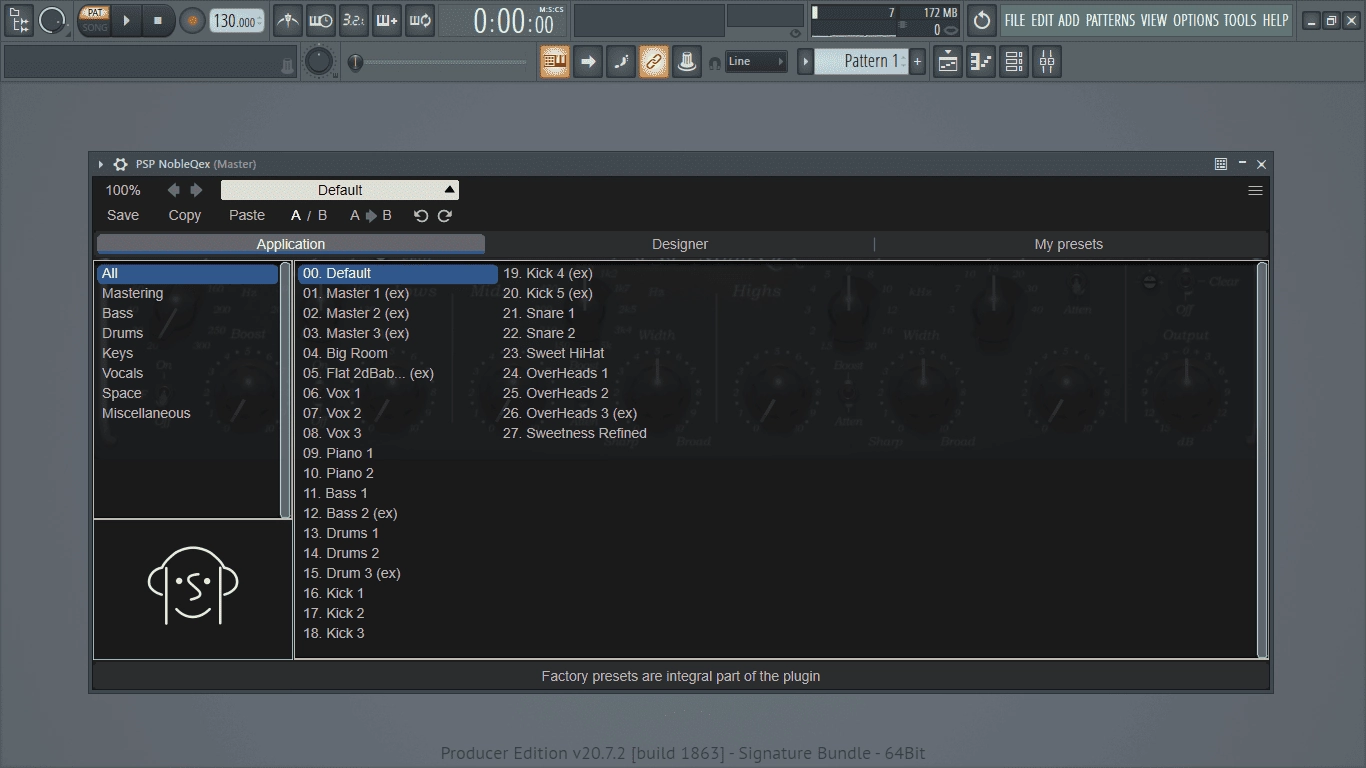Click the A / B compare toggle
Screen dimensions: 1366x768
point(309,215)
